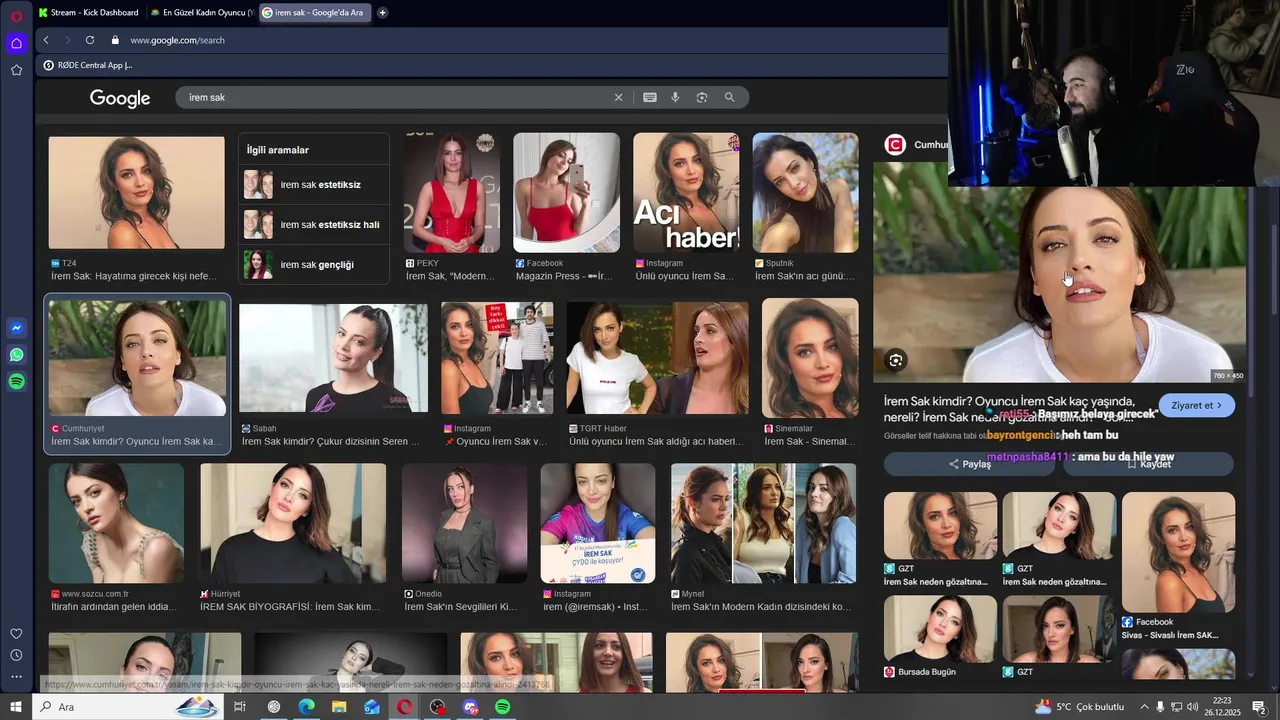Open the T24 İrem Sak image result
Image resolution: width=1280 pixels, height=720 pixels.
137,193
